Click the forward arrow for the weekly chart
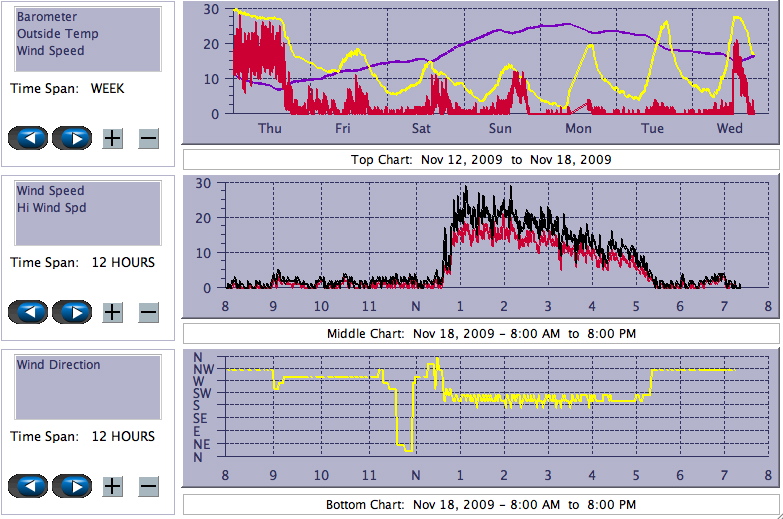This screenshot has width=783, height=519. click(72, 138)
